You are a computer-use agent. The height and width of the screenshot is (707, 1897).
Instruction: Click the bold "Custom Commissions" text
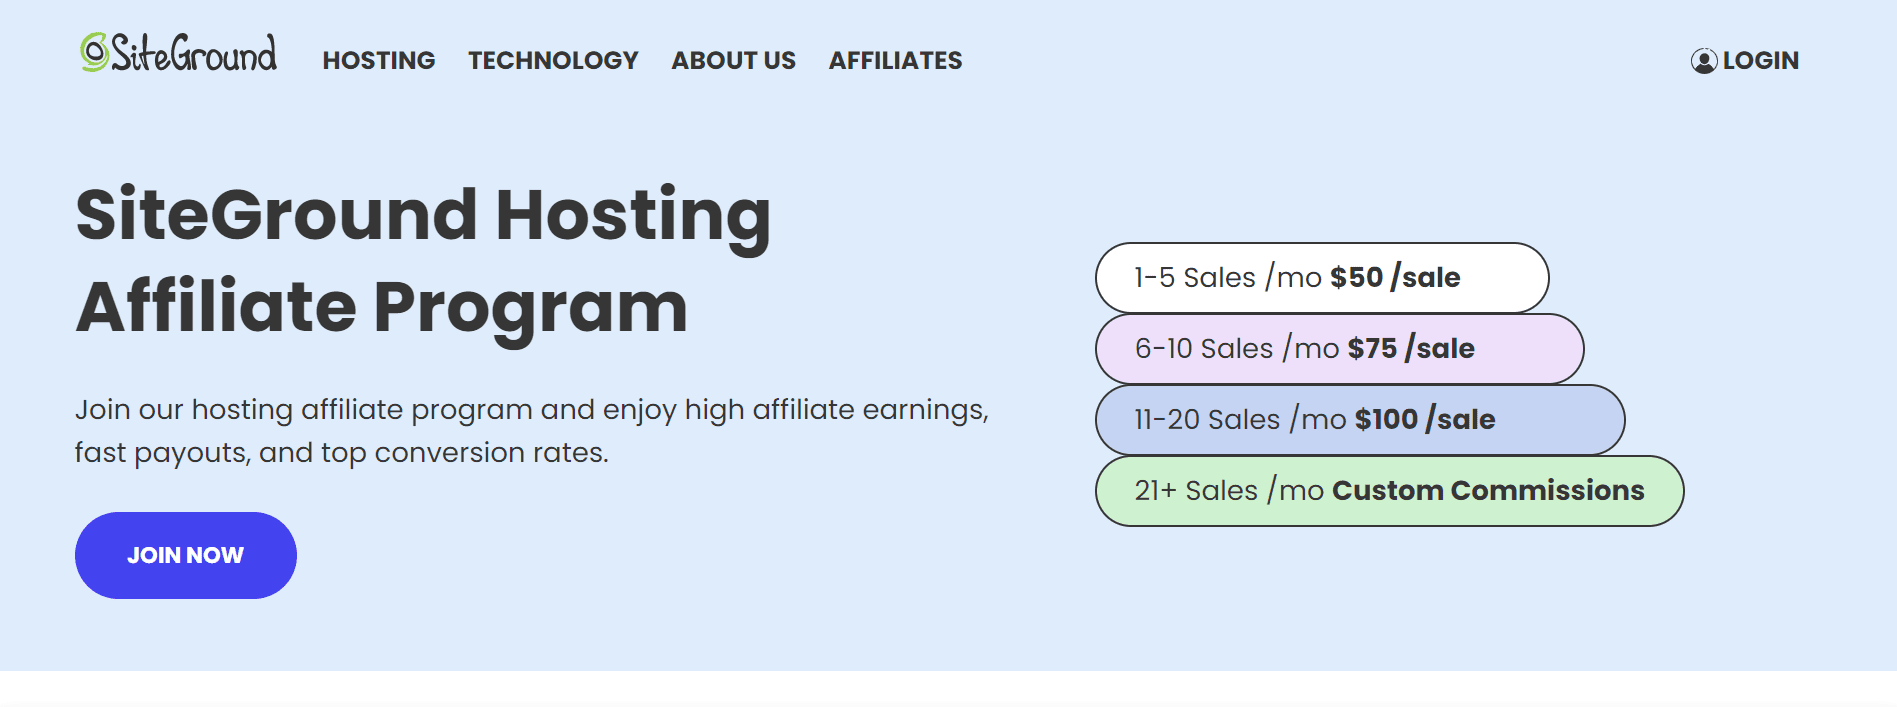coord(1488,490)
